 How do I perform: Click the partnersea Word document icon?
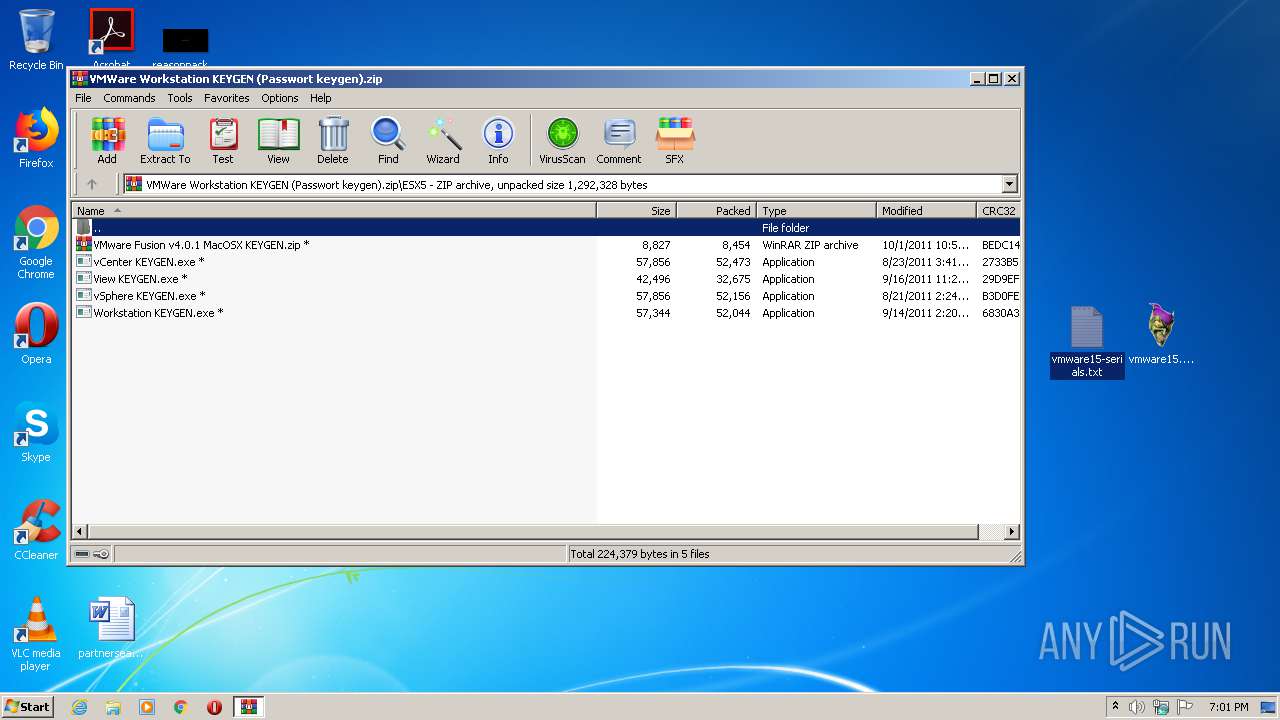click(x=111, y=628)
